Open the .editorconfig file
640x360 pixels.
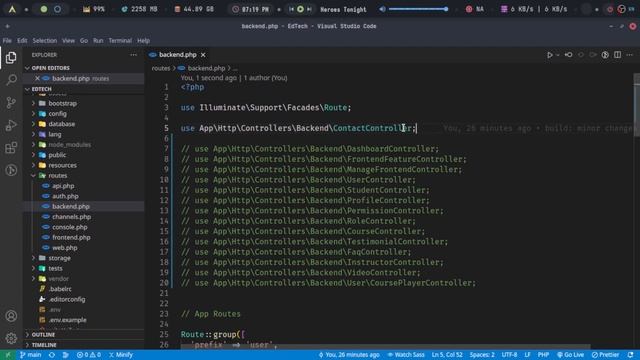[x=67, y=299]
